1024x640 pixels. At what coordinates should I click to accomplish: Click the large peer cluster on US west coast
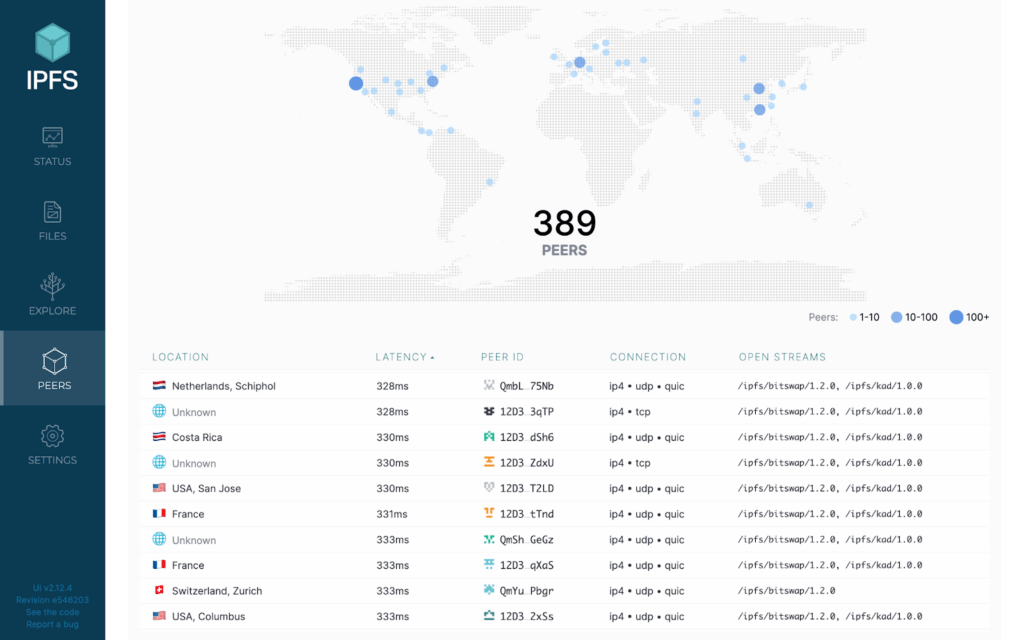[x=355, y=83]
